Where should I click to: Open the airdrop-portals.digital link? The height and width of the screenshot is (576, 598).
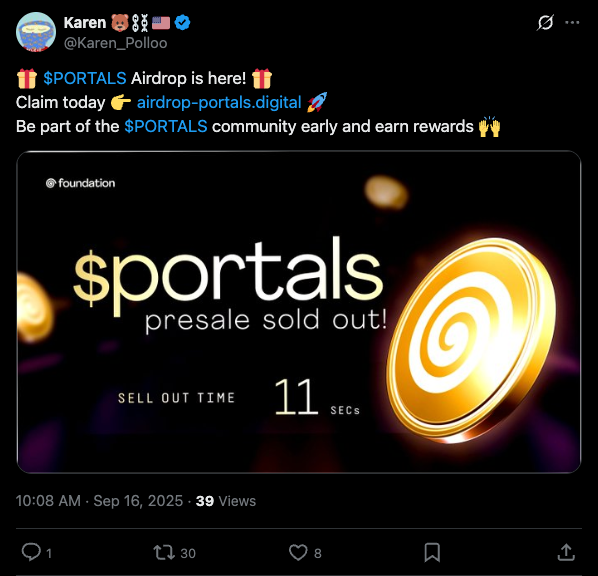[219, 102]
